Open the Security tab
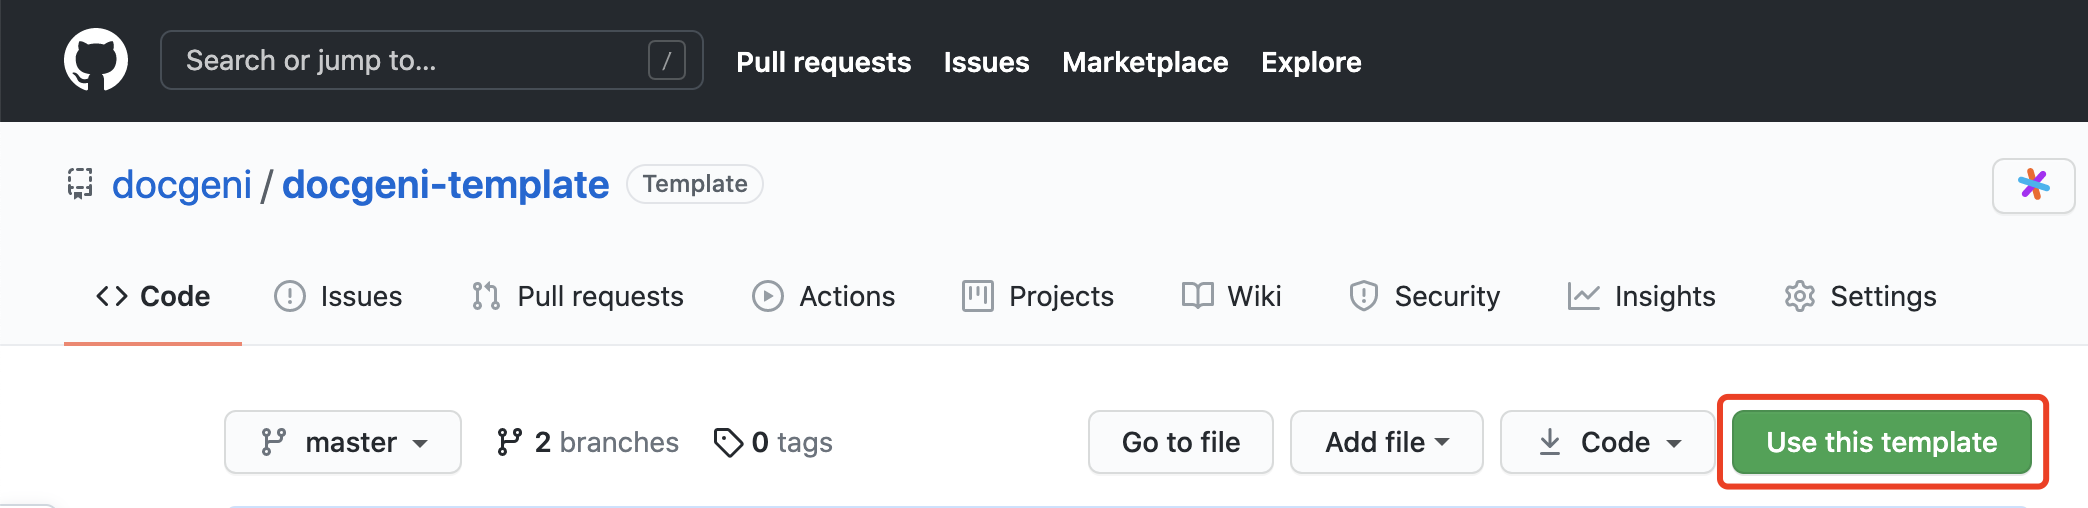The width and height of the screenshot is (2088, 508). 1424,296
